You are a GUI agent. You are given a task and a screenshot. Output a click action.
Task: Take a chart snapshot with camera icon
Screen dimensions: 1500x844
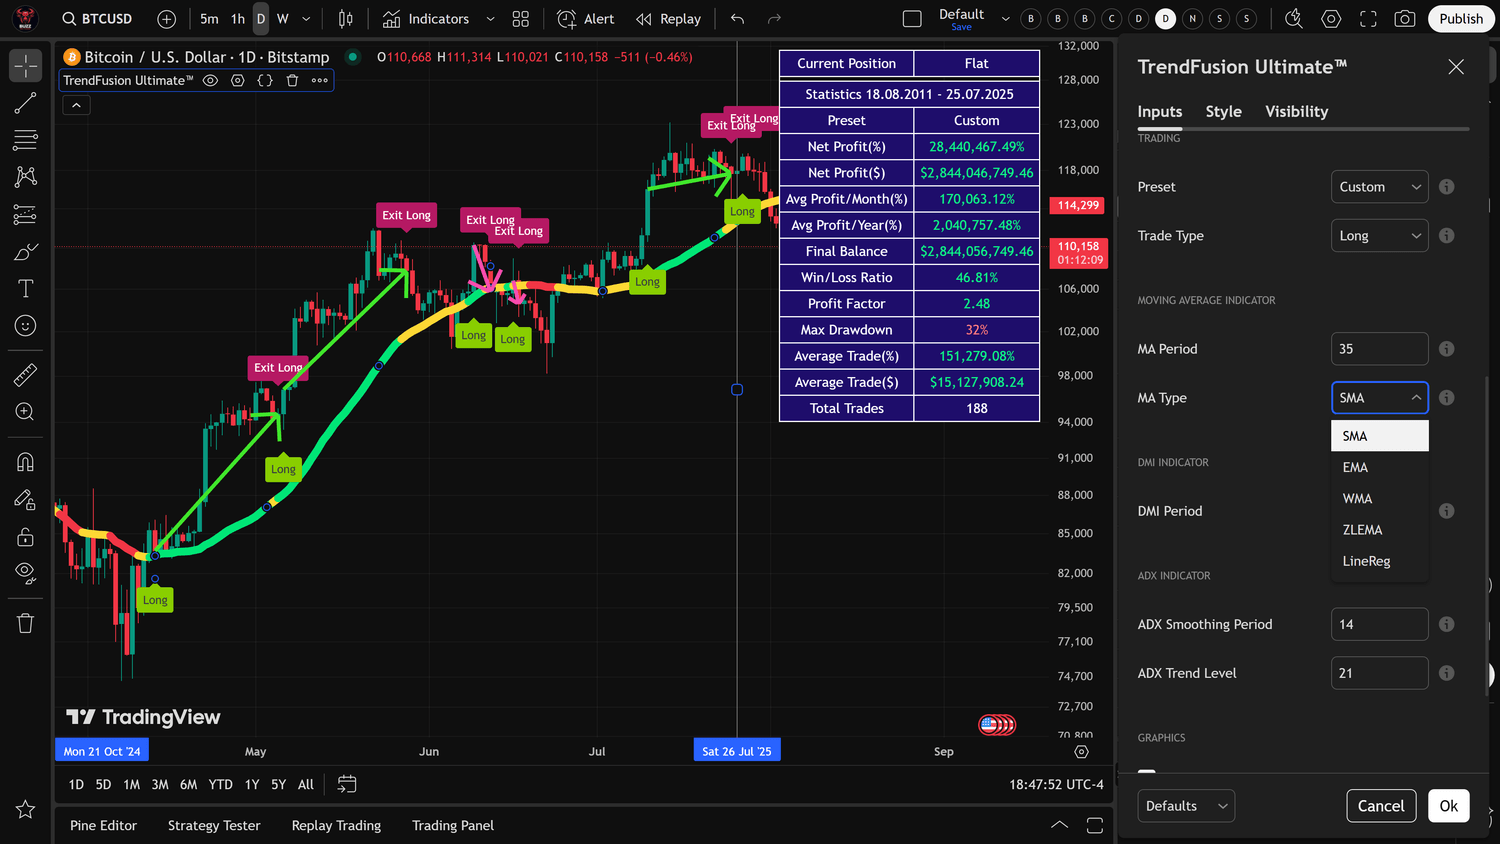tap(1405, 18)
